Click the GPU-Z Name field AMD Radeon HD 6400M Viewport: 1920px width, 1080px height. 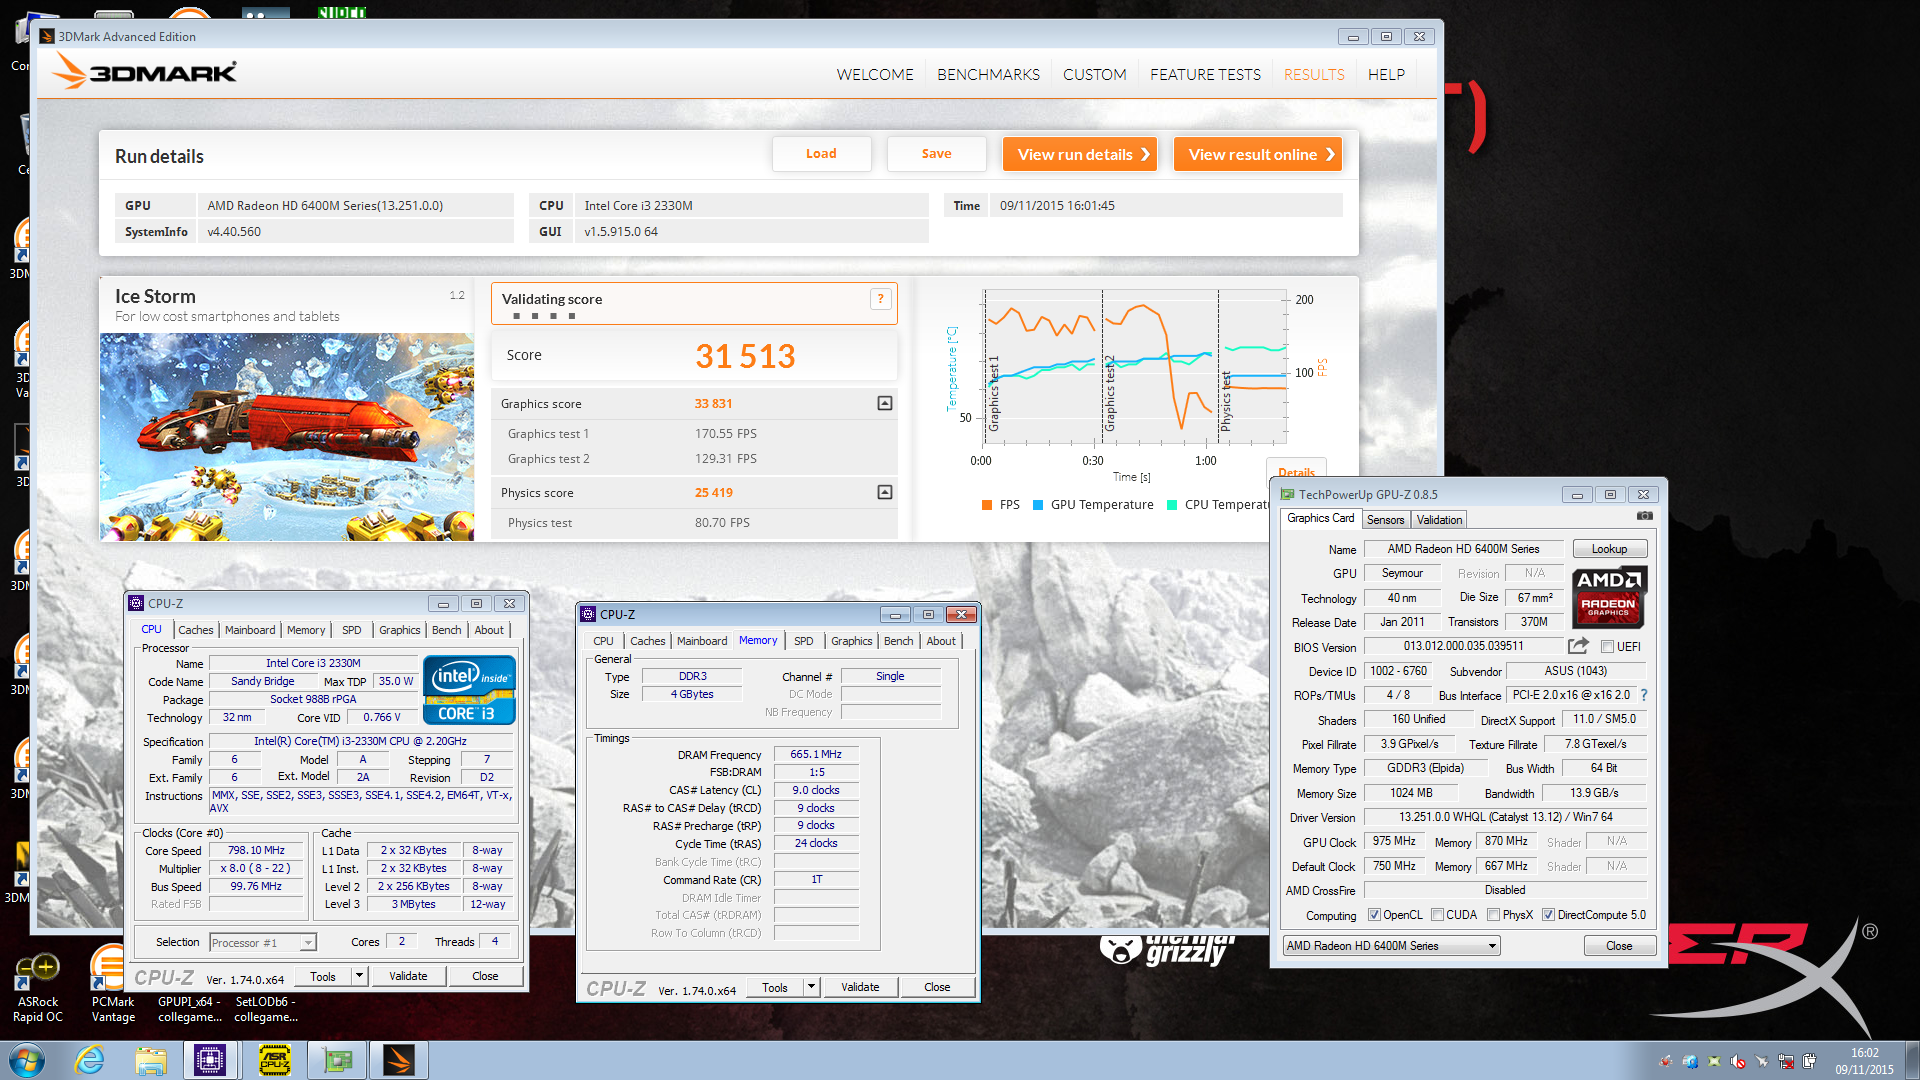(1463, 549)
